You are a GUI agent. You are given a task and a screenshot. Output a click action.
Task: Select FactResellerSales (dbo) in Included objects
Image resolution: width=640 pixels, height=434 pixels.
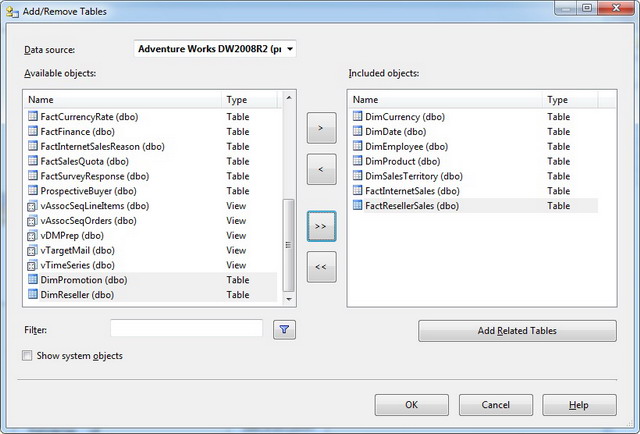474,206
